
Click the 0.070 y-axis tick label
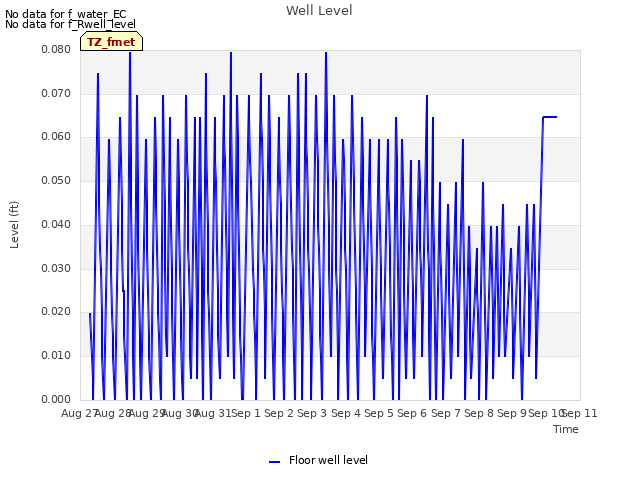[56, 93]
